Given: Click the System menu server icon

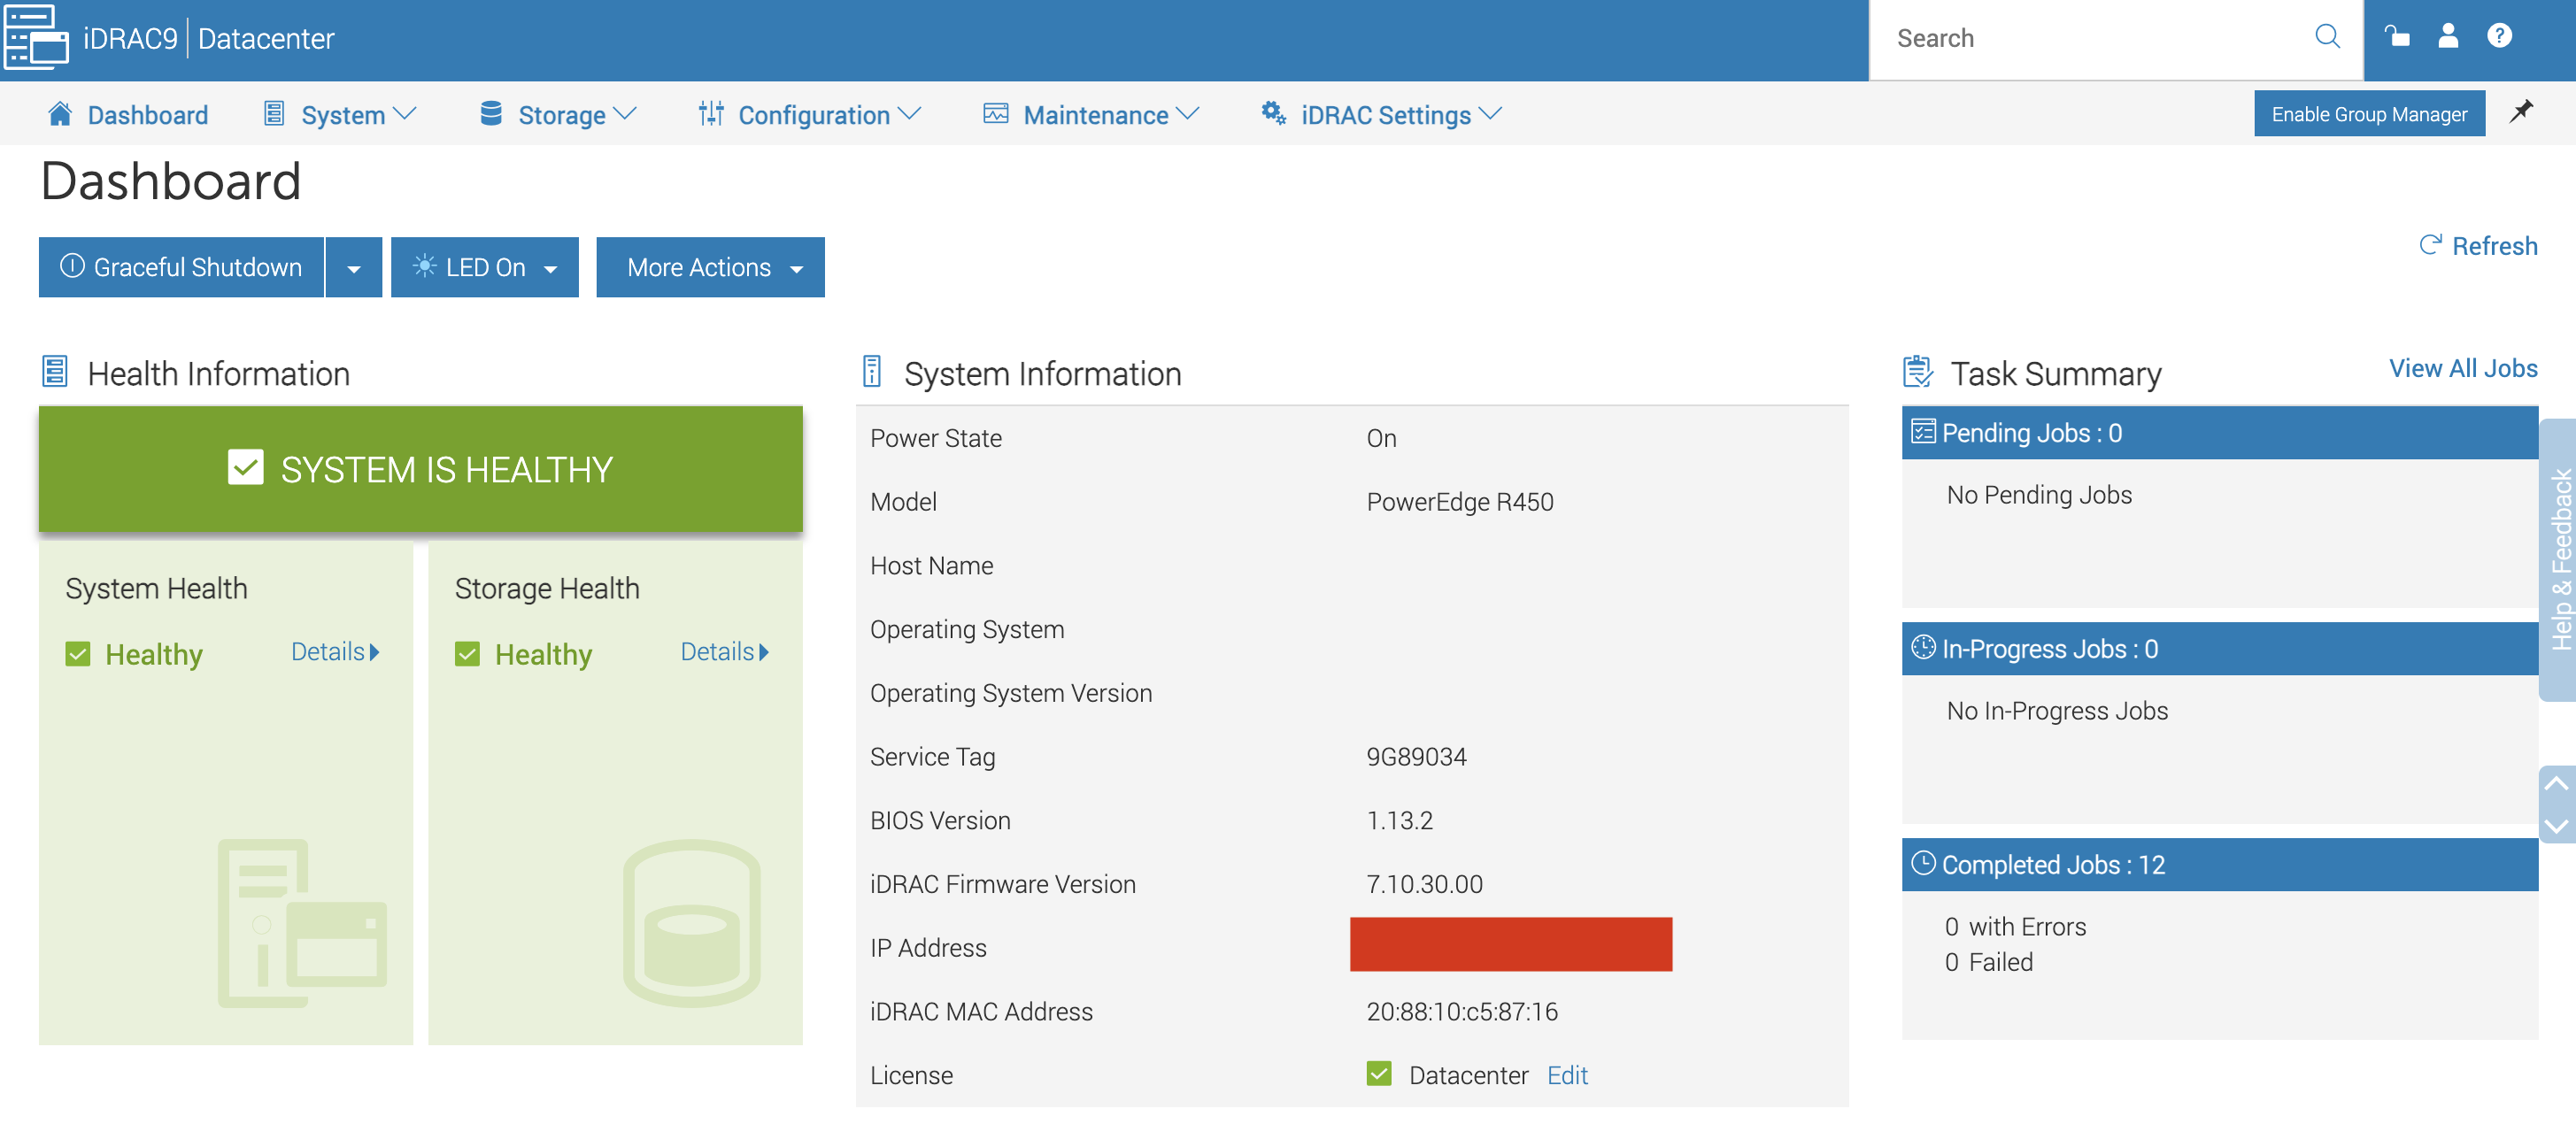Looking at the screenshot, I should point(274,113).
